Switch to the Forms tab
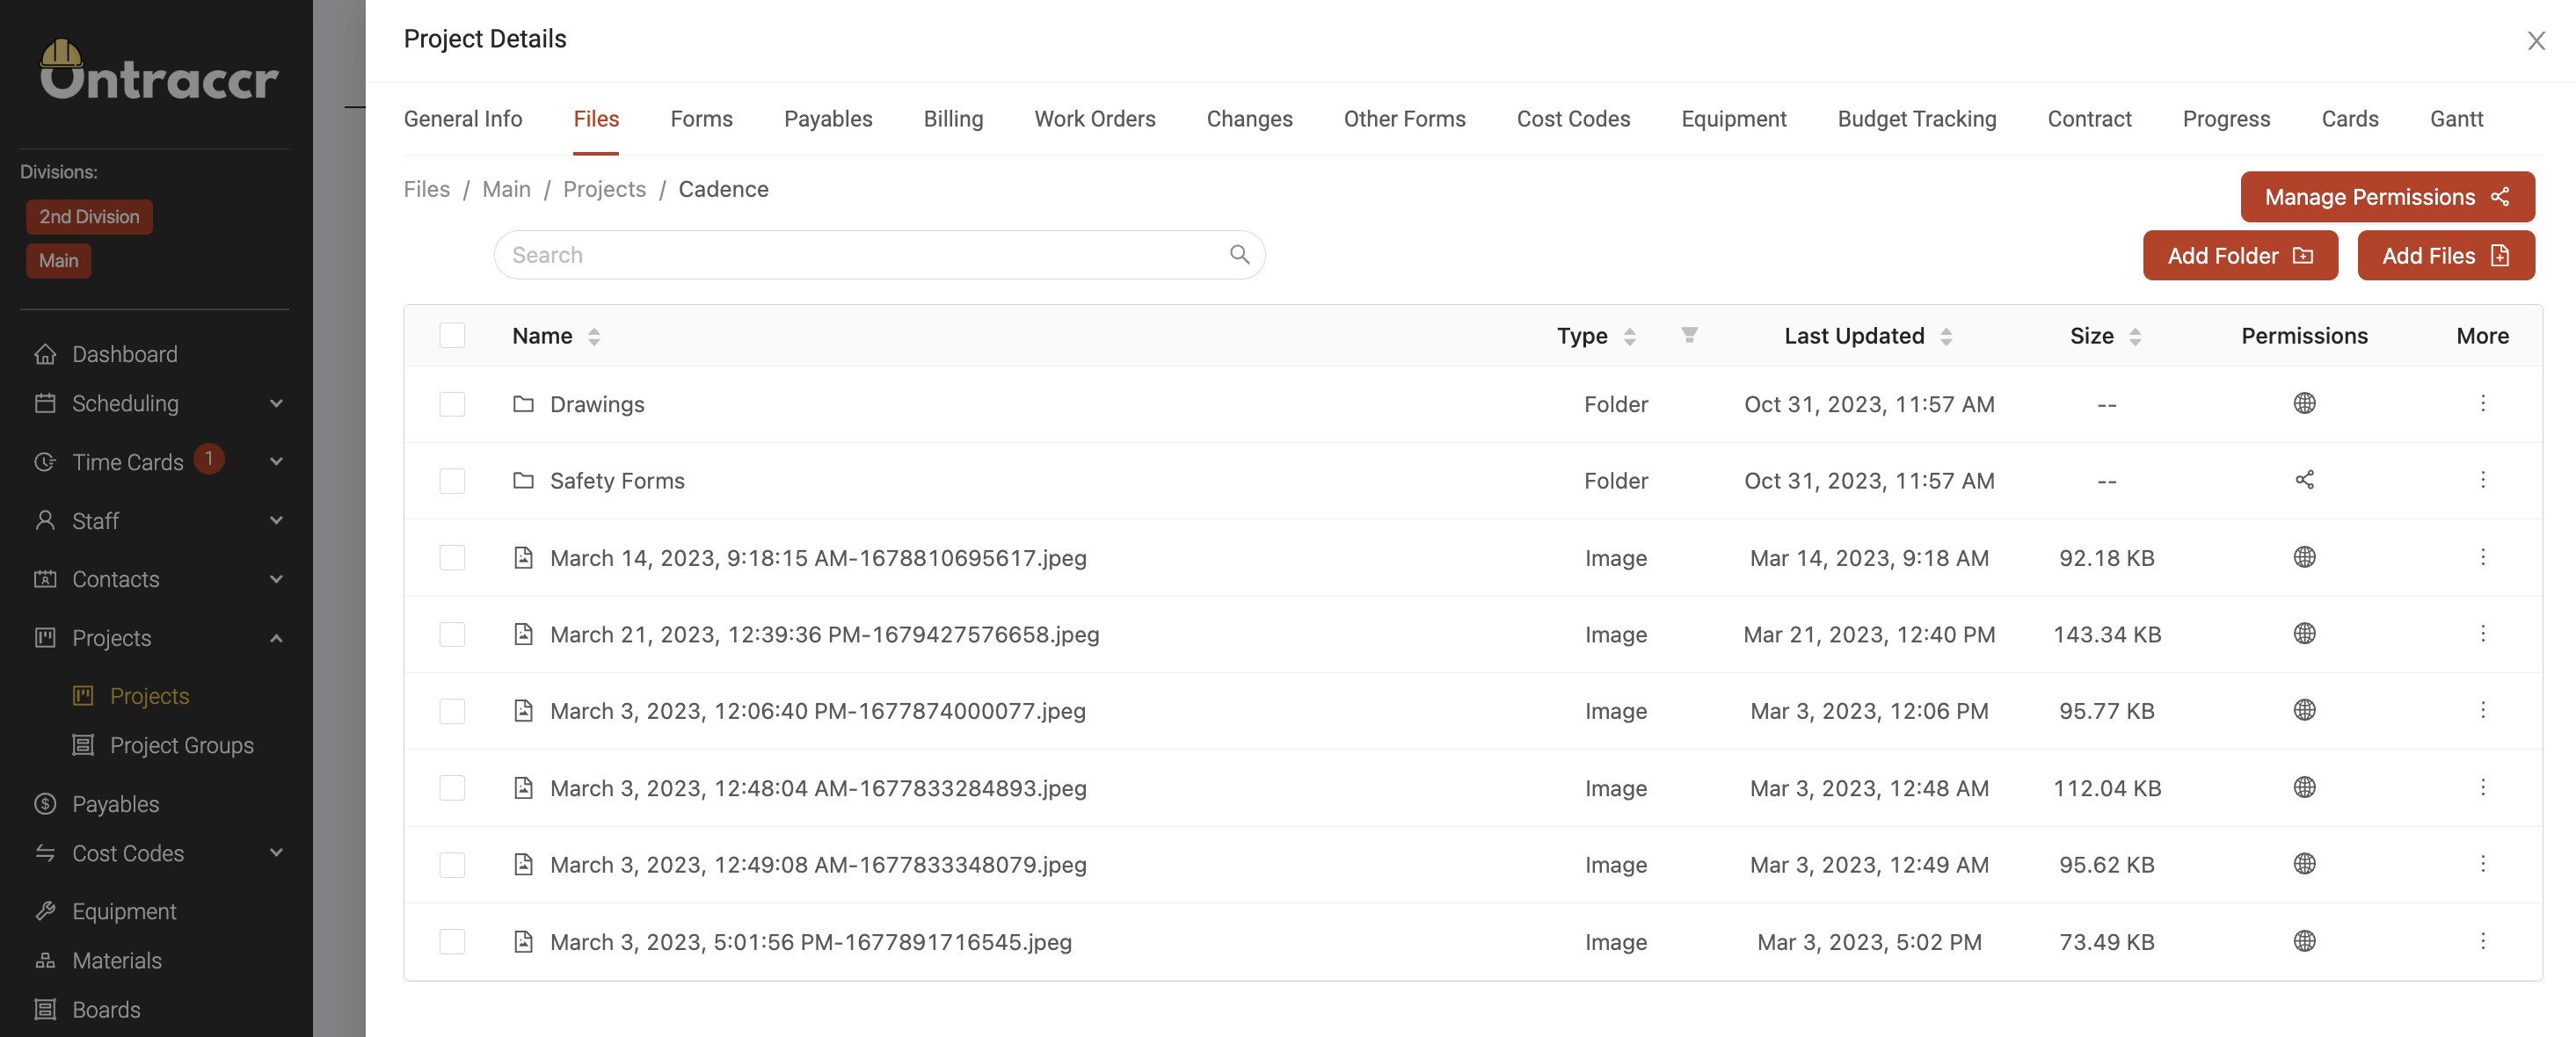Image resolution: width=2576 pixels, height=1037 pixels. click(701, 119)
